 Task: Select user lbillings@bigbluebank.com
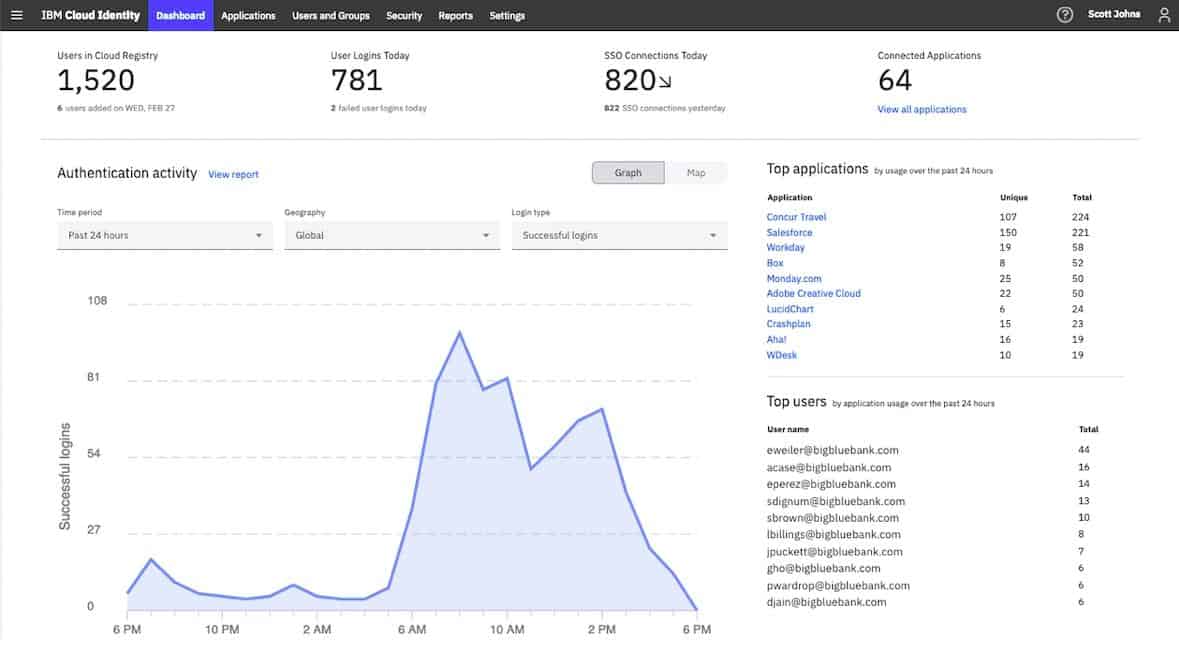833,534
